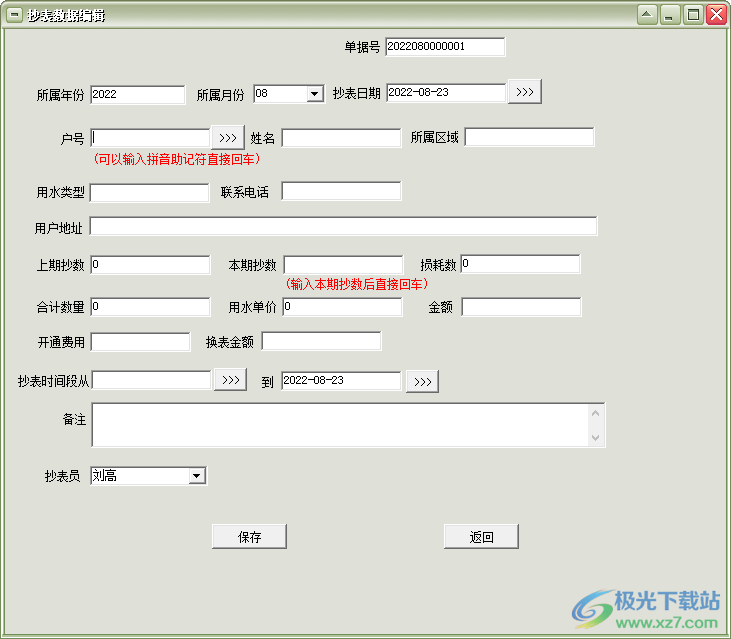
Task: Open the window system menu icon
Action: tap(14, 15)
